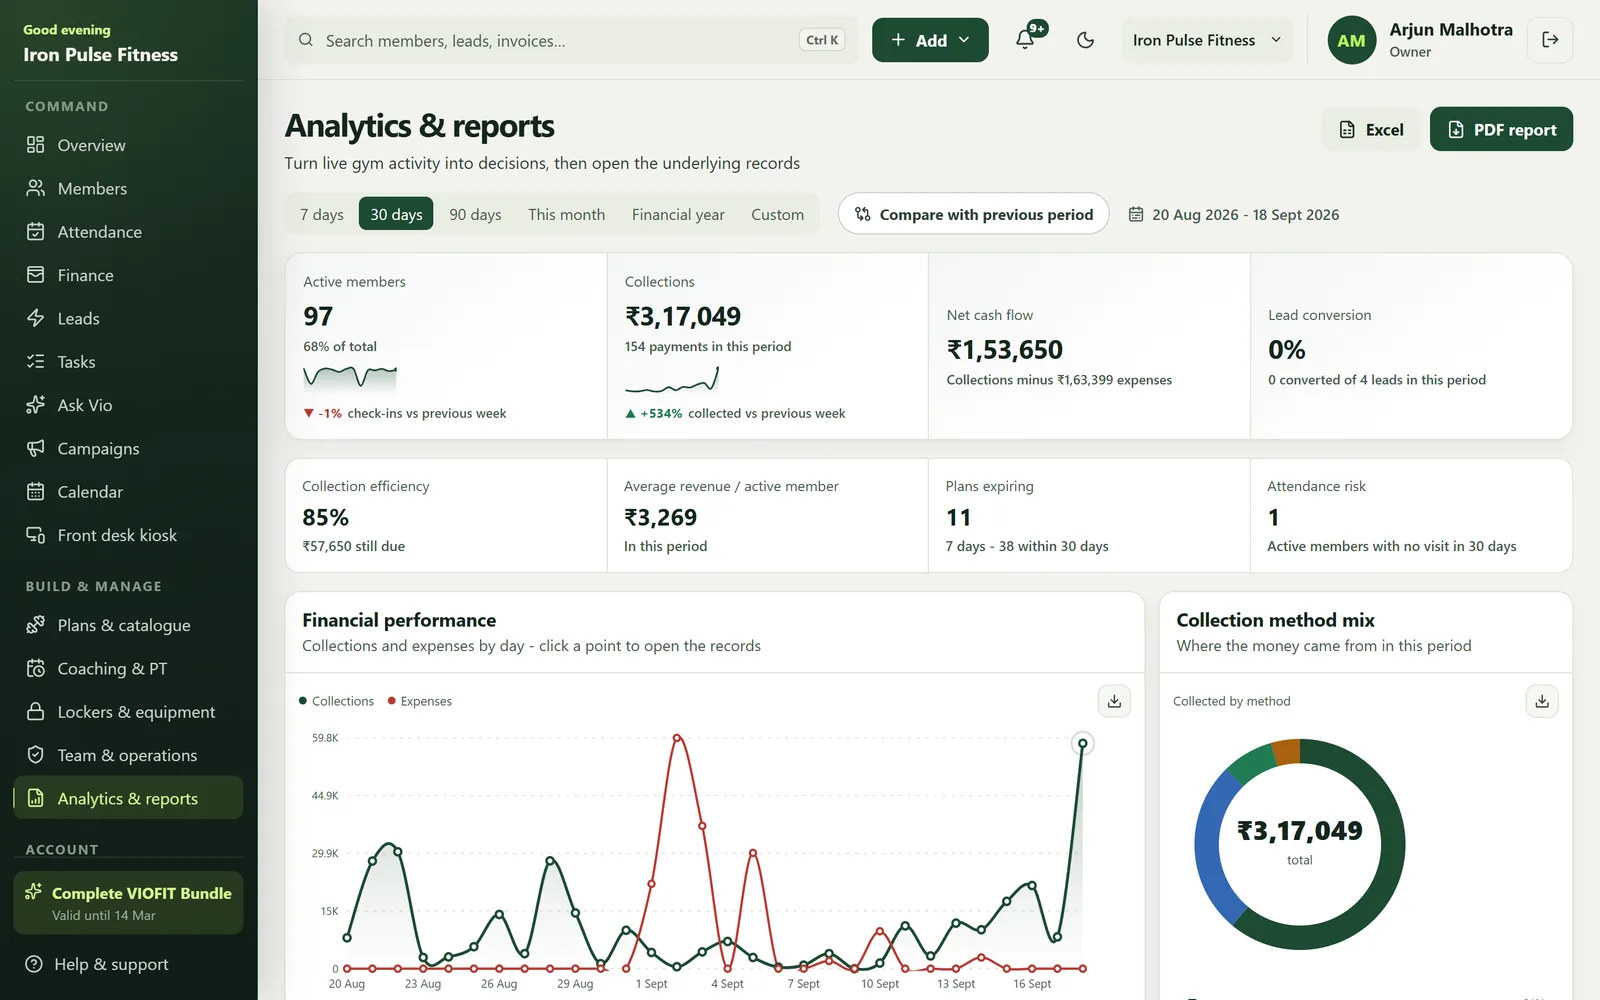
Task: Open Plans & catalogue
Action: click(x=128, y=625)
